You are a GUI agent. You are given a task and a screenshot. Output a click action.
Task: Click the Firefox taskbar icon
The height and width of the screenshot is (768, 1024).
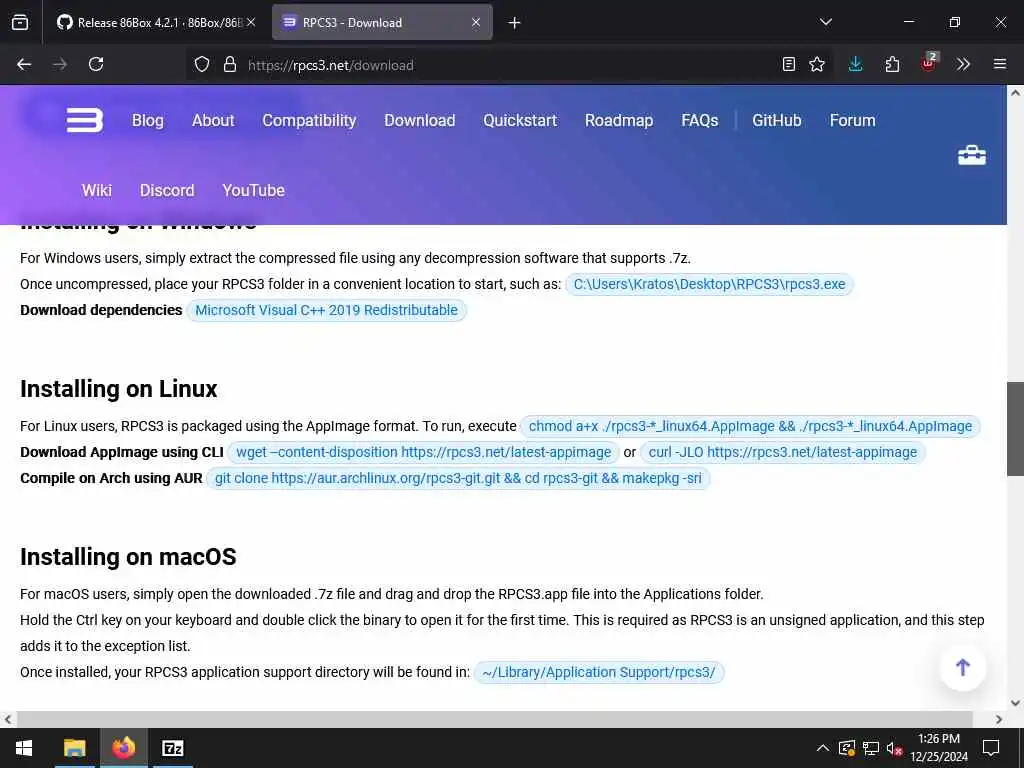123,748
